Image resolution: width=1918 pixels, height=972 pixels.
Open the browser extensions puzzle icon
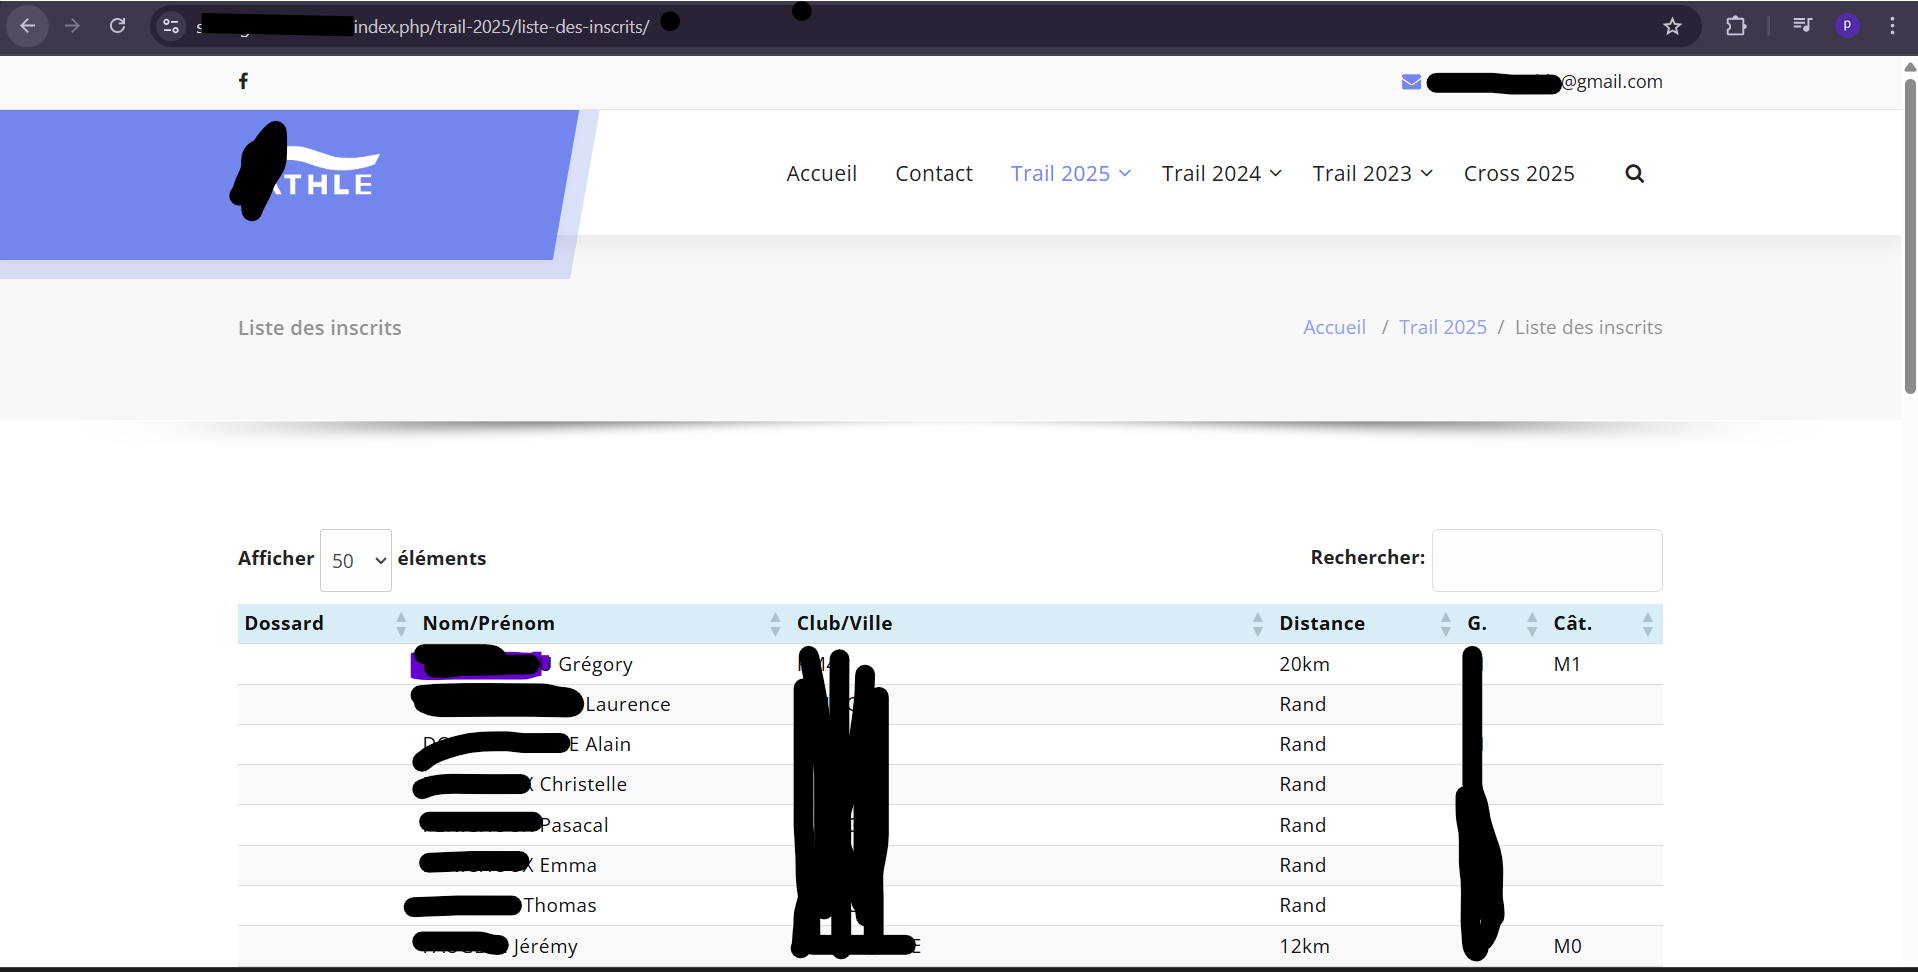(1736, 26)
